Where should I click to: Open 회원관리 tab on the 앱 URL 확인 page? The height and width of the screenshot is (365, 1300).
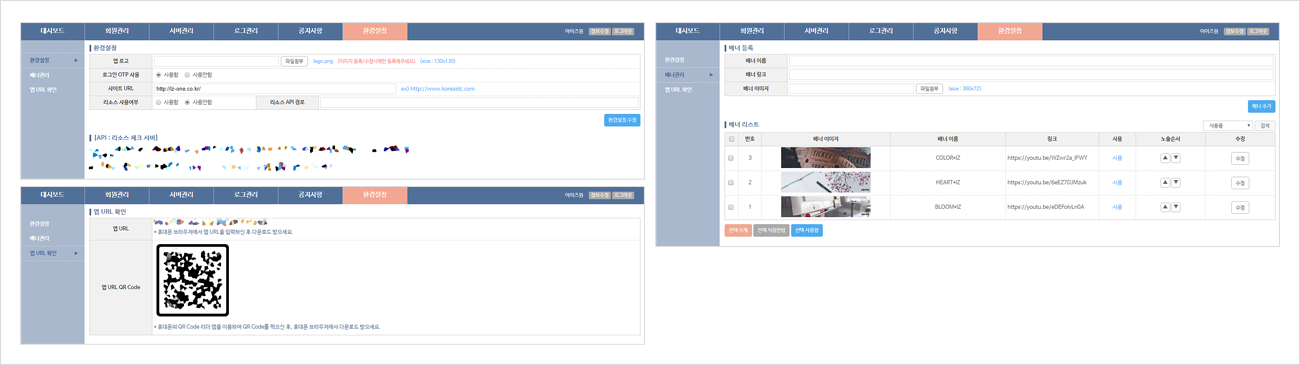pyautogui.click(x=117, y=195)
